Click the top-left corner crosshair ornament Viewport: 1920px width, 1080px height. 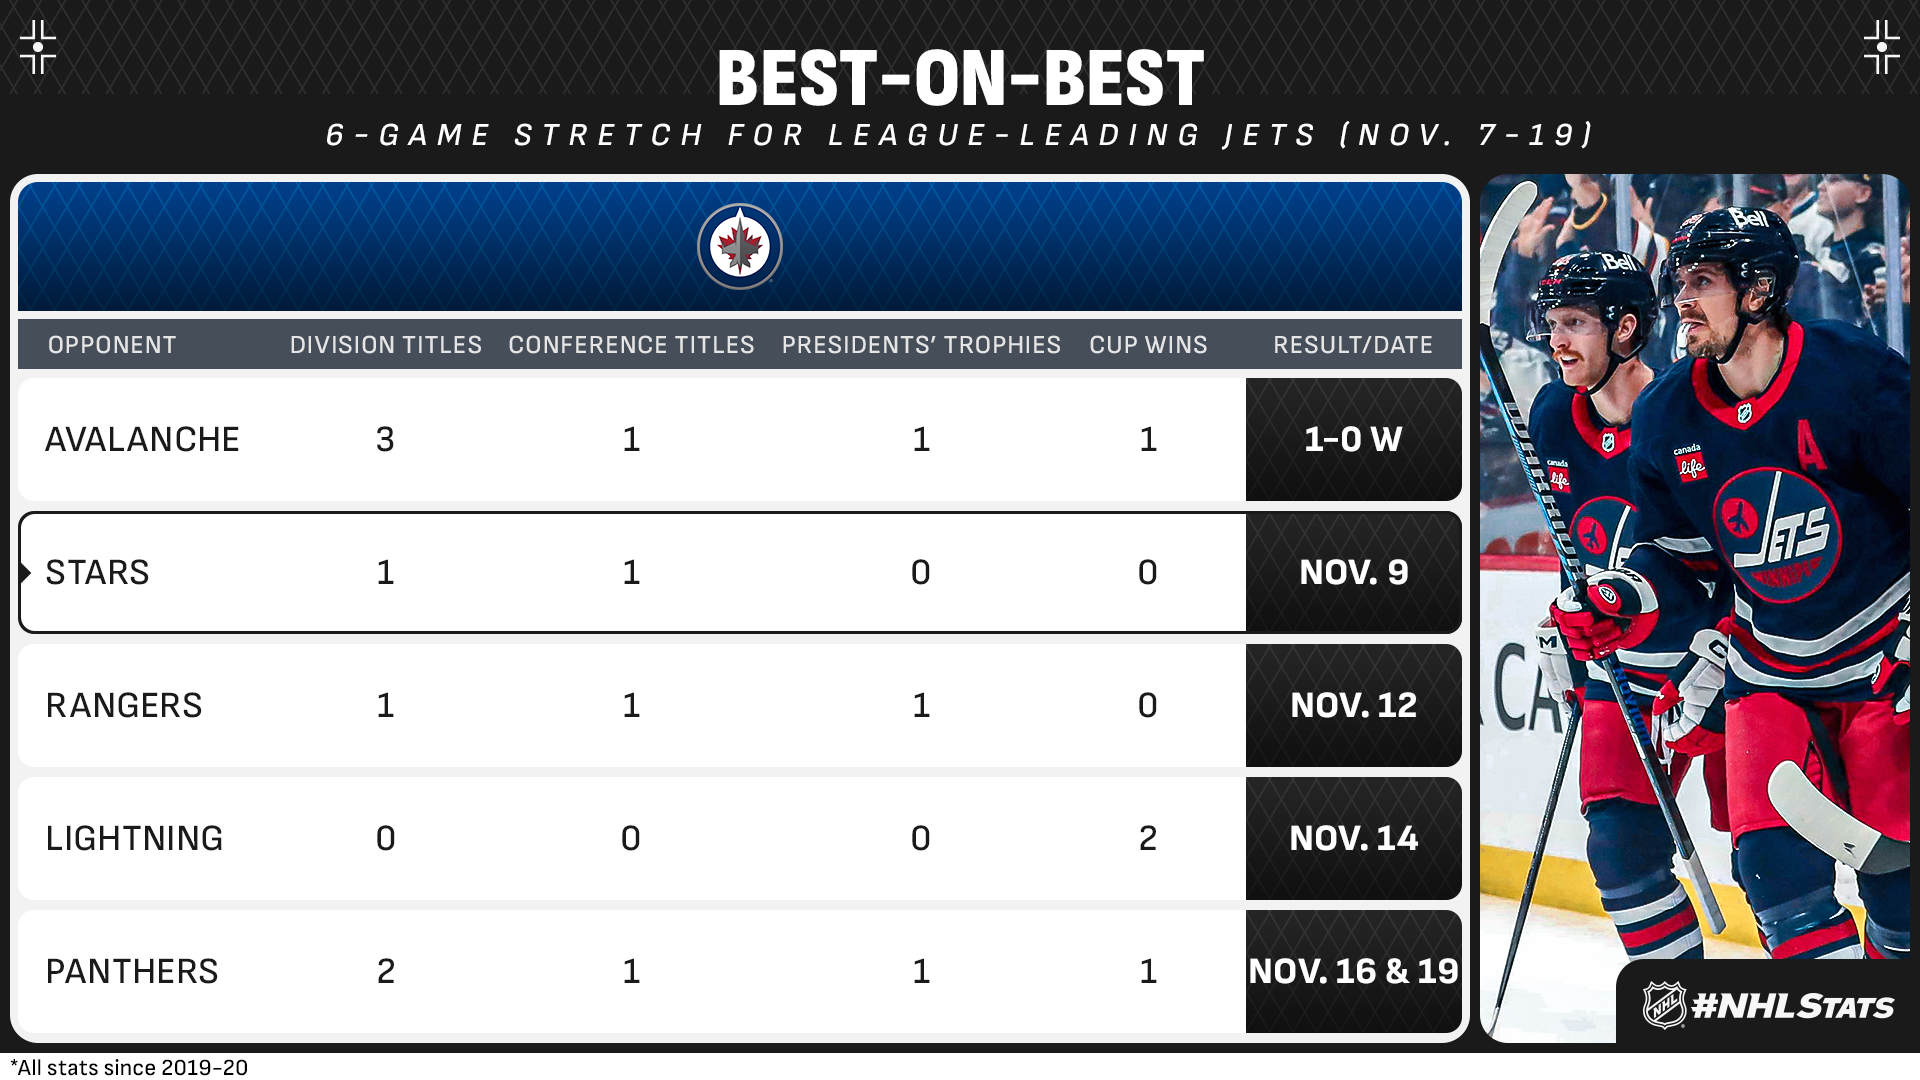pyautogui.click(x=38, y=47)
